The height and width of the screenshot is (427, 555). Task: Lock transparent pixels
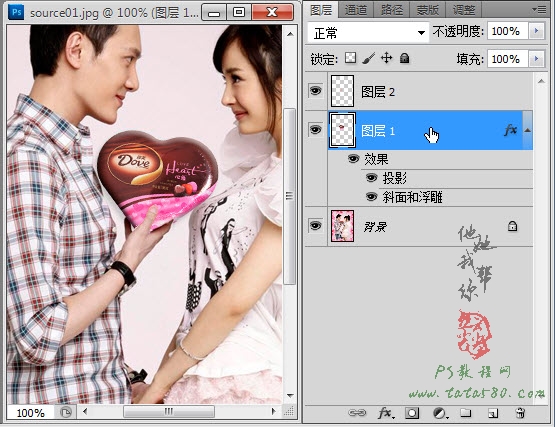click(350, 58)
